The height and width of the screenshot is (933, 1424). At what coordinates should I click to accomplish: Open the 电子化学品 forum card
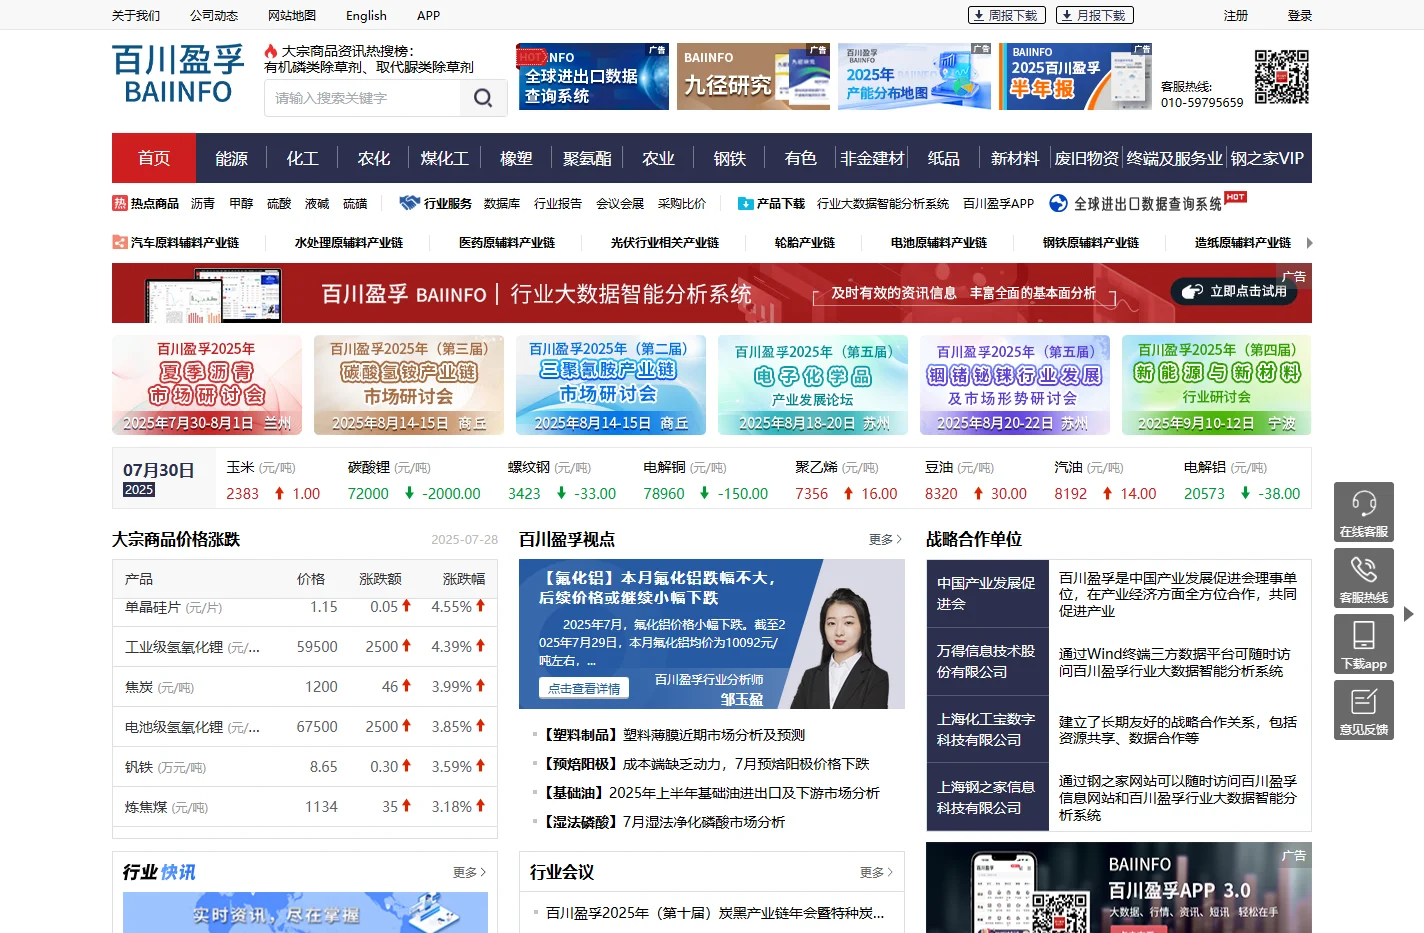pyautogui.click(x=813, y=385)
